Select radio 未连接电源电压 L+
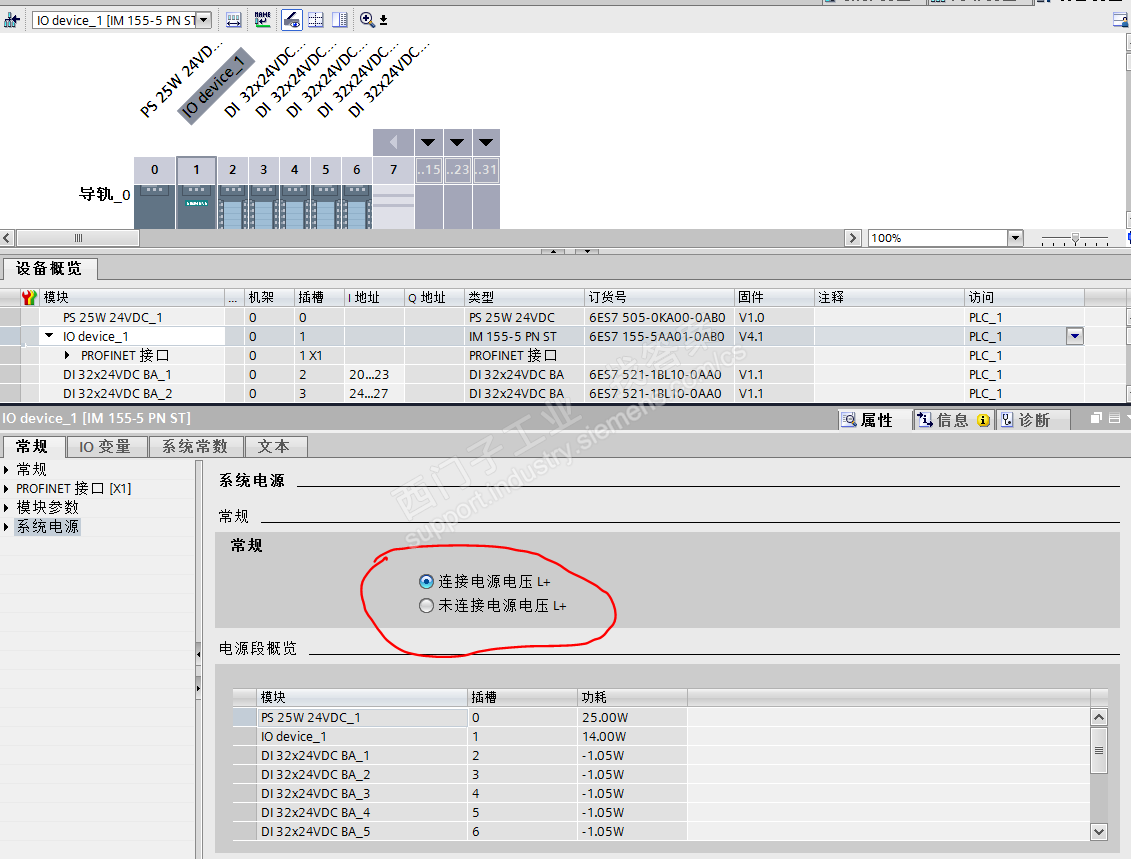Screen dimensions: 1131x859 (x=426, y=606)
